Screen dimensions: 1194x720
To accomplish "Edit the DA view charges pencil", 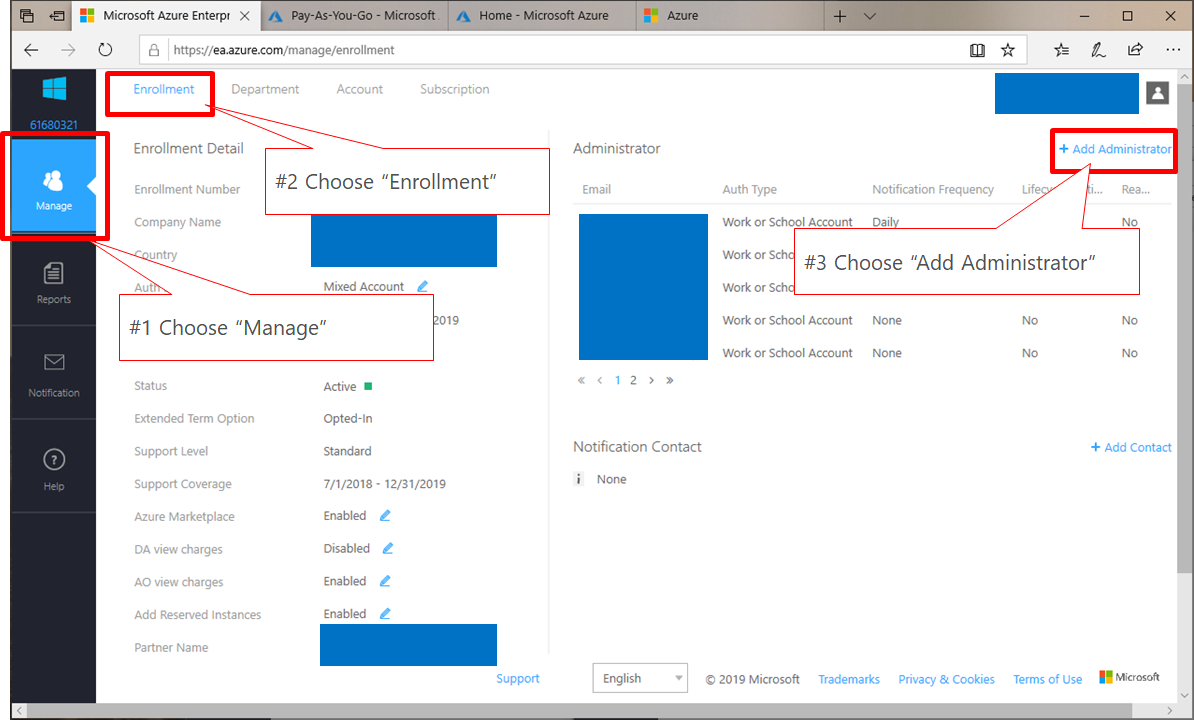I will point(388,549).
